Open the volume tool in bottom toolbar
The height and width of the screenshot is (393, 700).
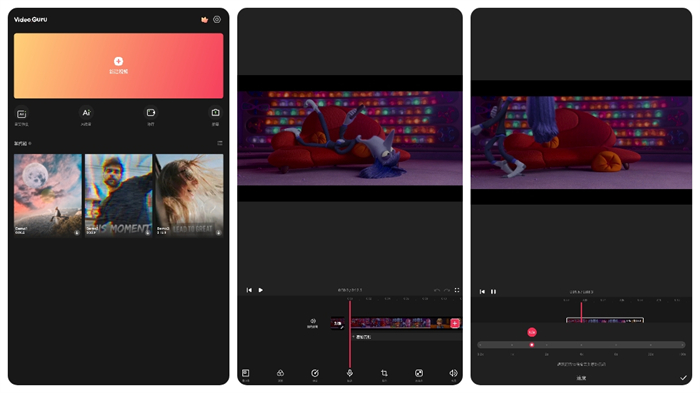453,374
